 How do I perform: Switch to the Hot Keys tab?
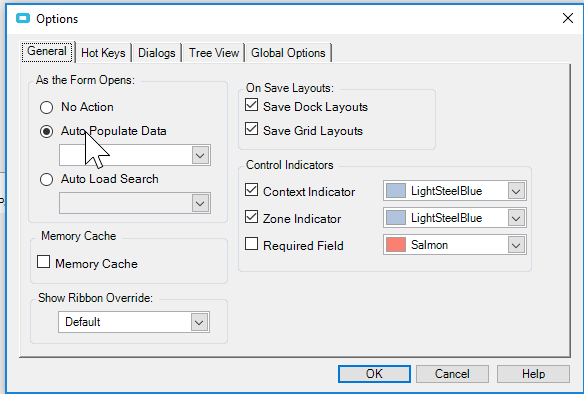pyautogui.click(x=103, y=53)
